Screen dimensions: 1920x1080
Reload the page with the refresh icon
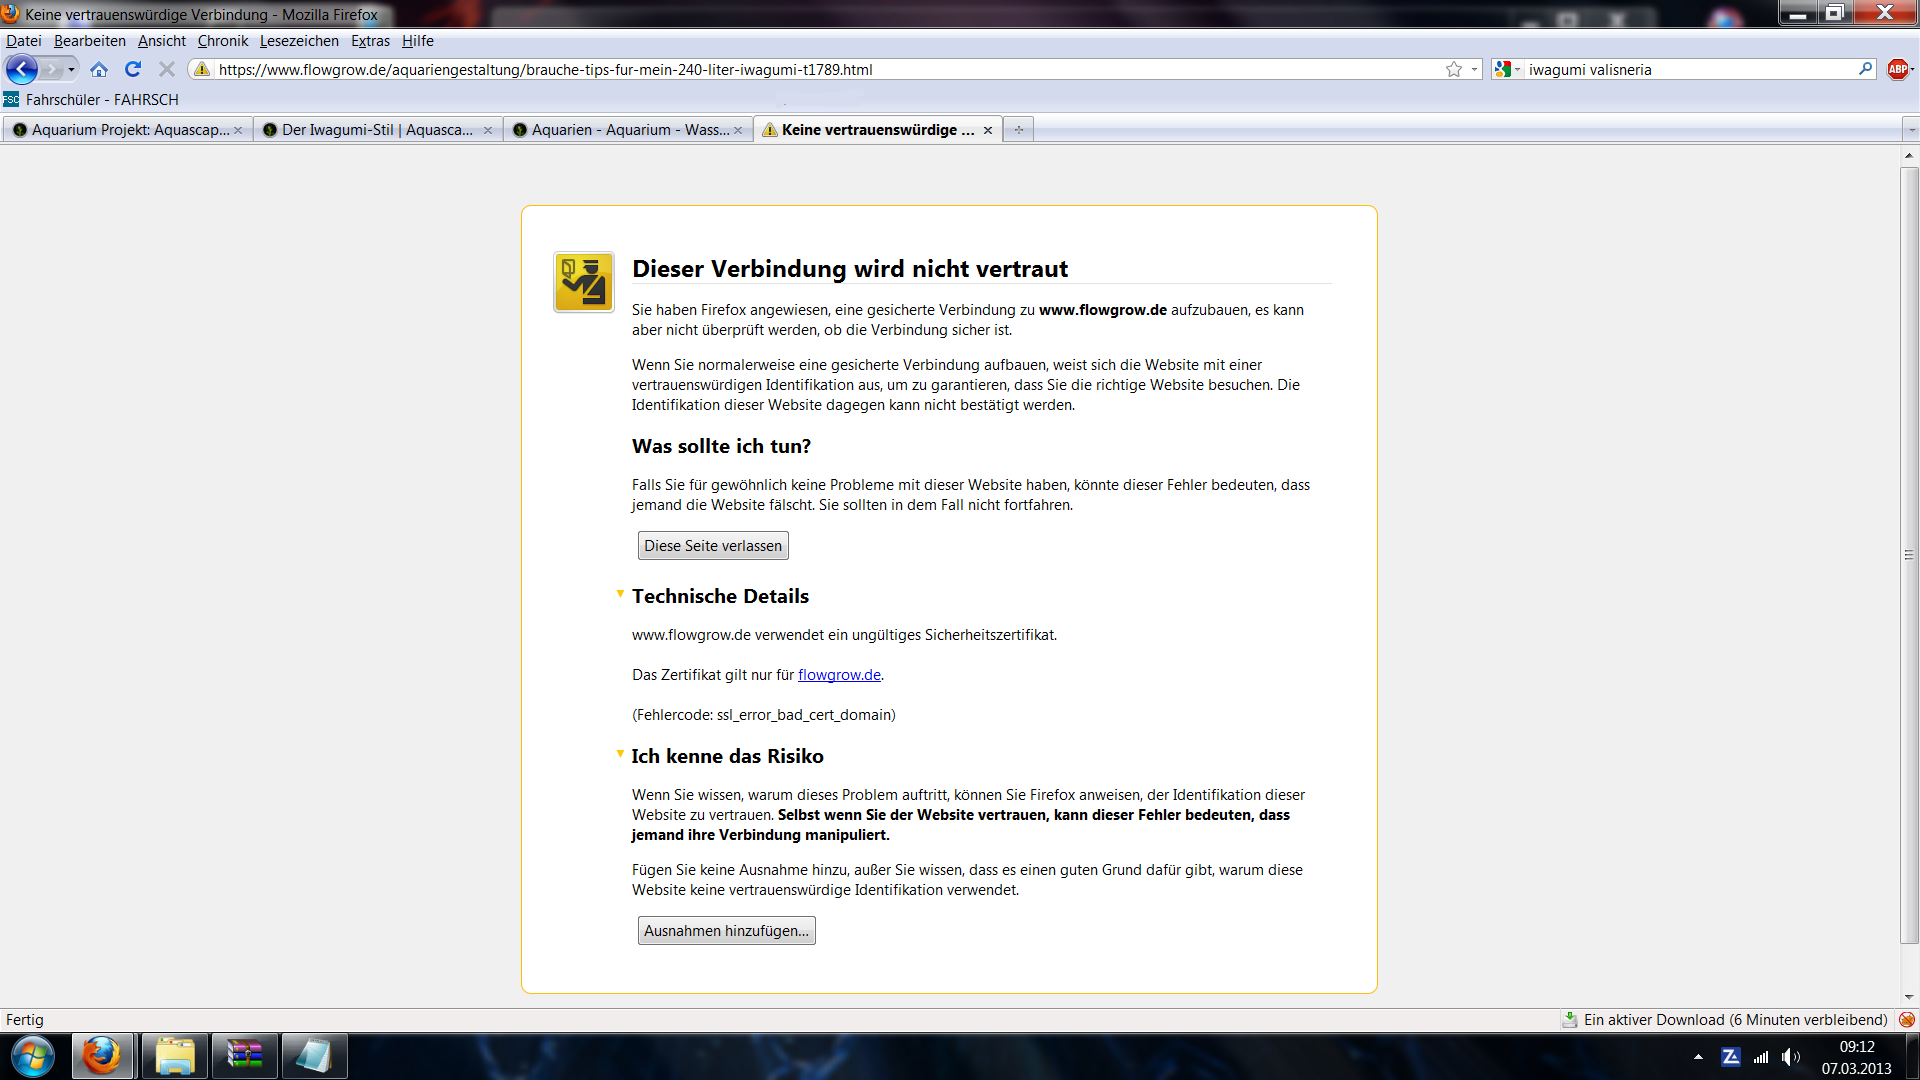tap(133, 69)
